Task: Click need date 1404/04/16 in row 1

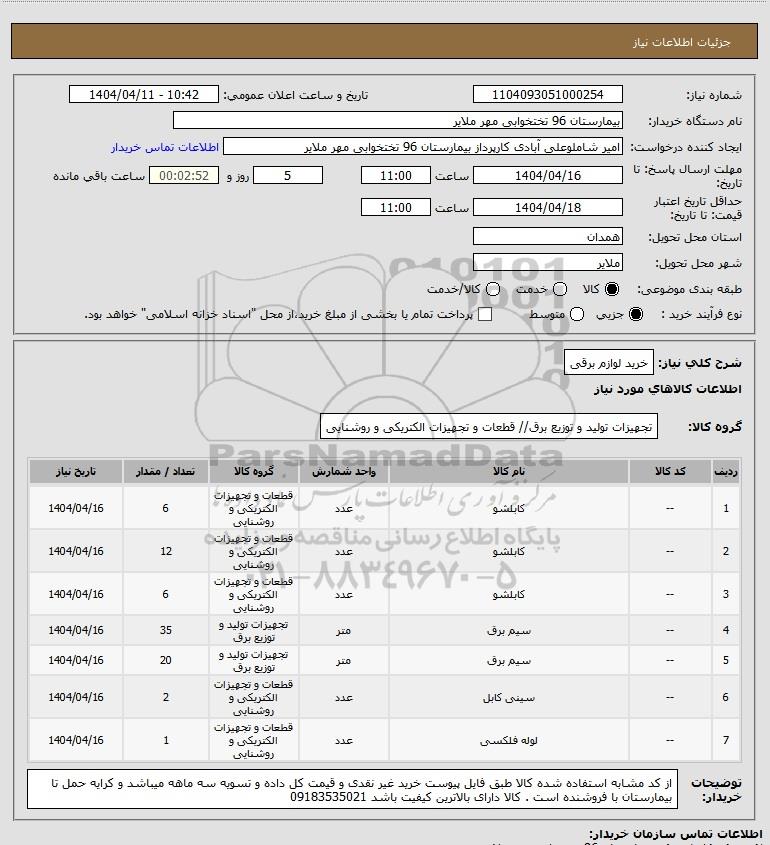Action: tap(75, 508)
